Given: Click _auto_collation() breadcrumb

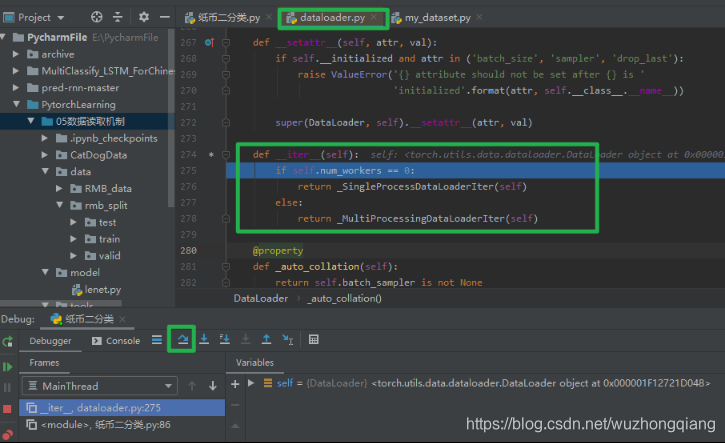Looking at the screenshot, I should pos(346,298).
